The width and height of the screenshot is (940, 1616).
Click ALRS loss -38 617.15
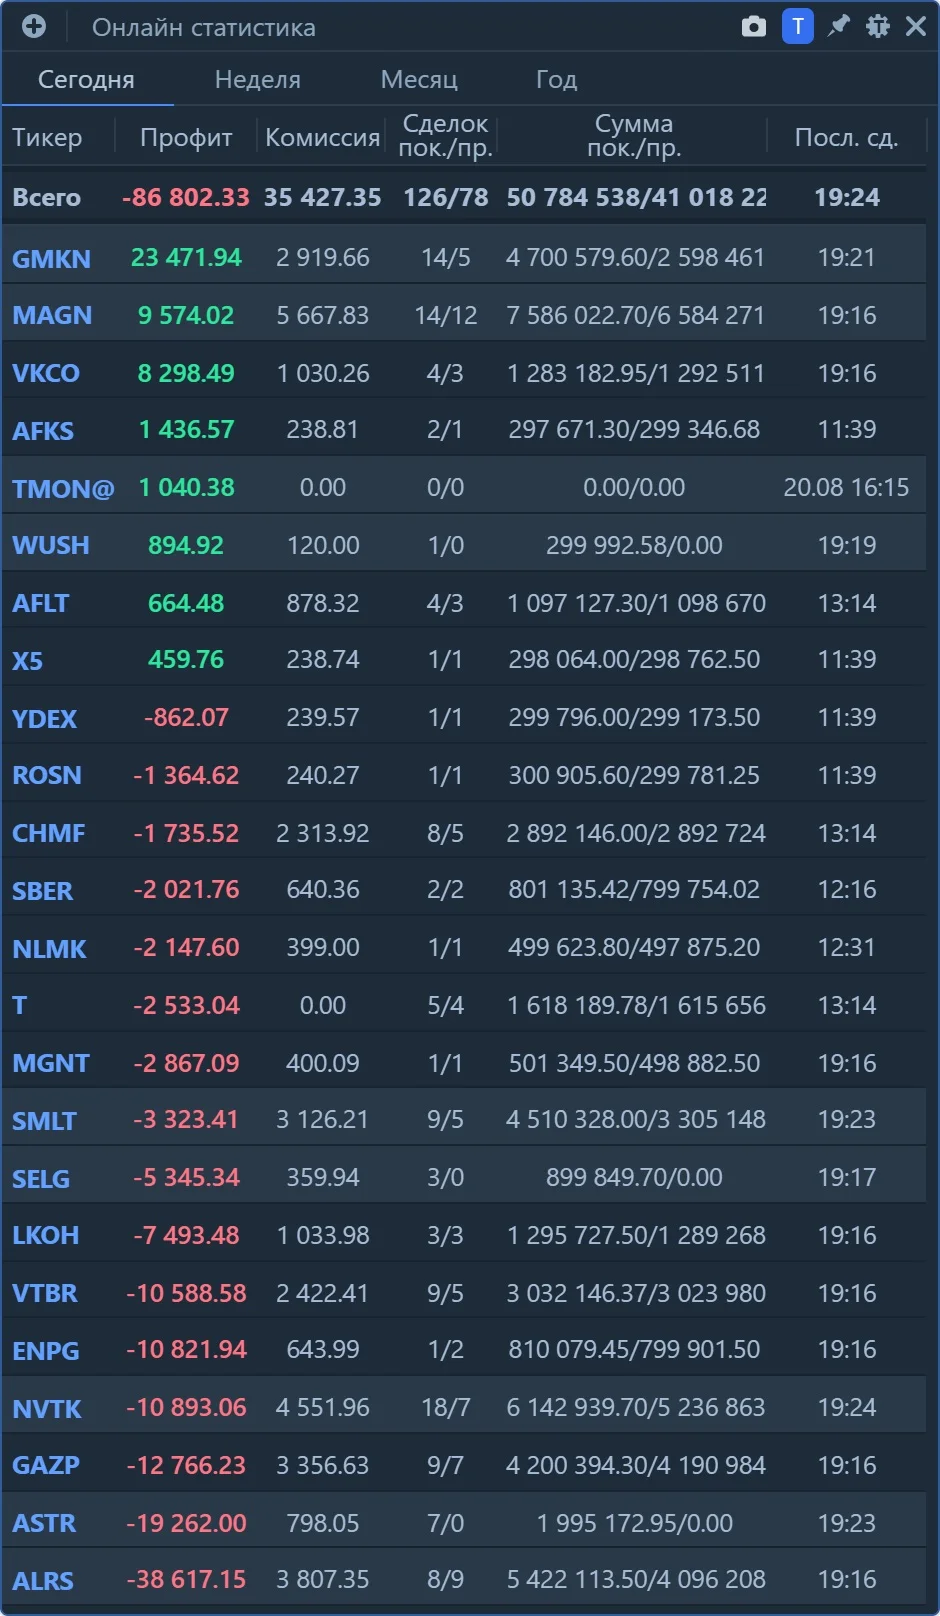pyautogui.click(x=186, y=1579)
